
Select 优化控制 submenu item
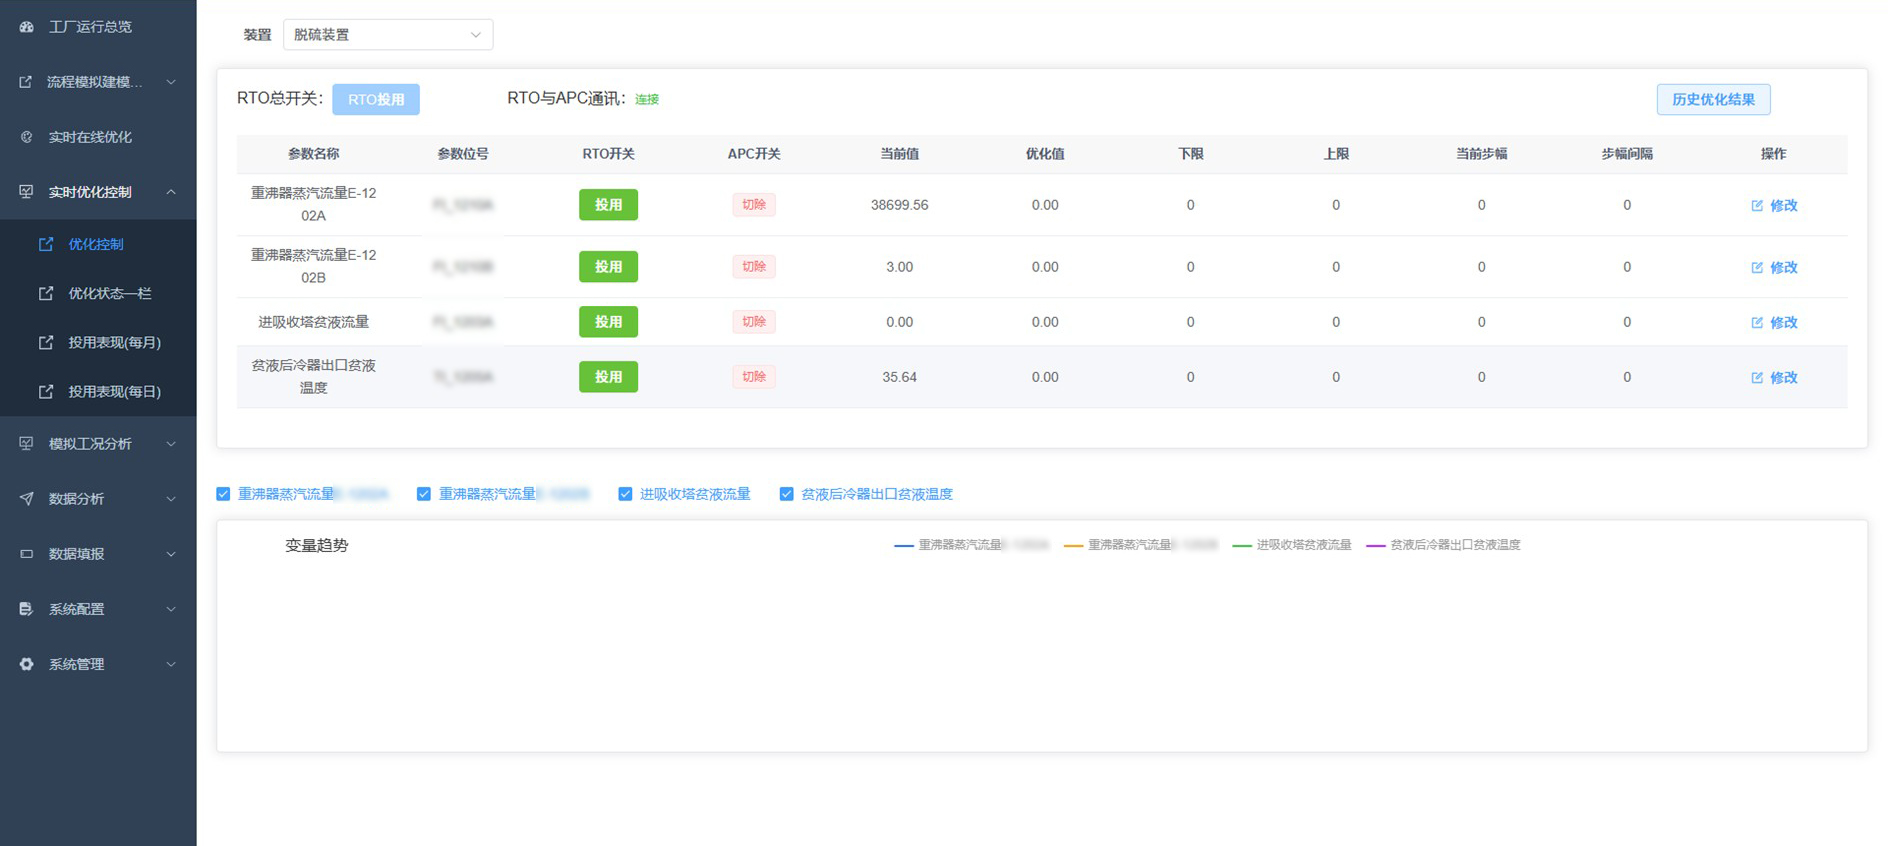98,244
